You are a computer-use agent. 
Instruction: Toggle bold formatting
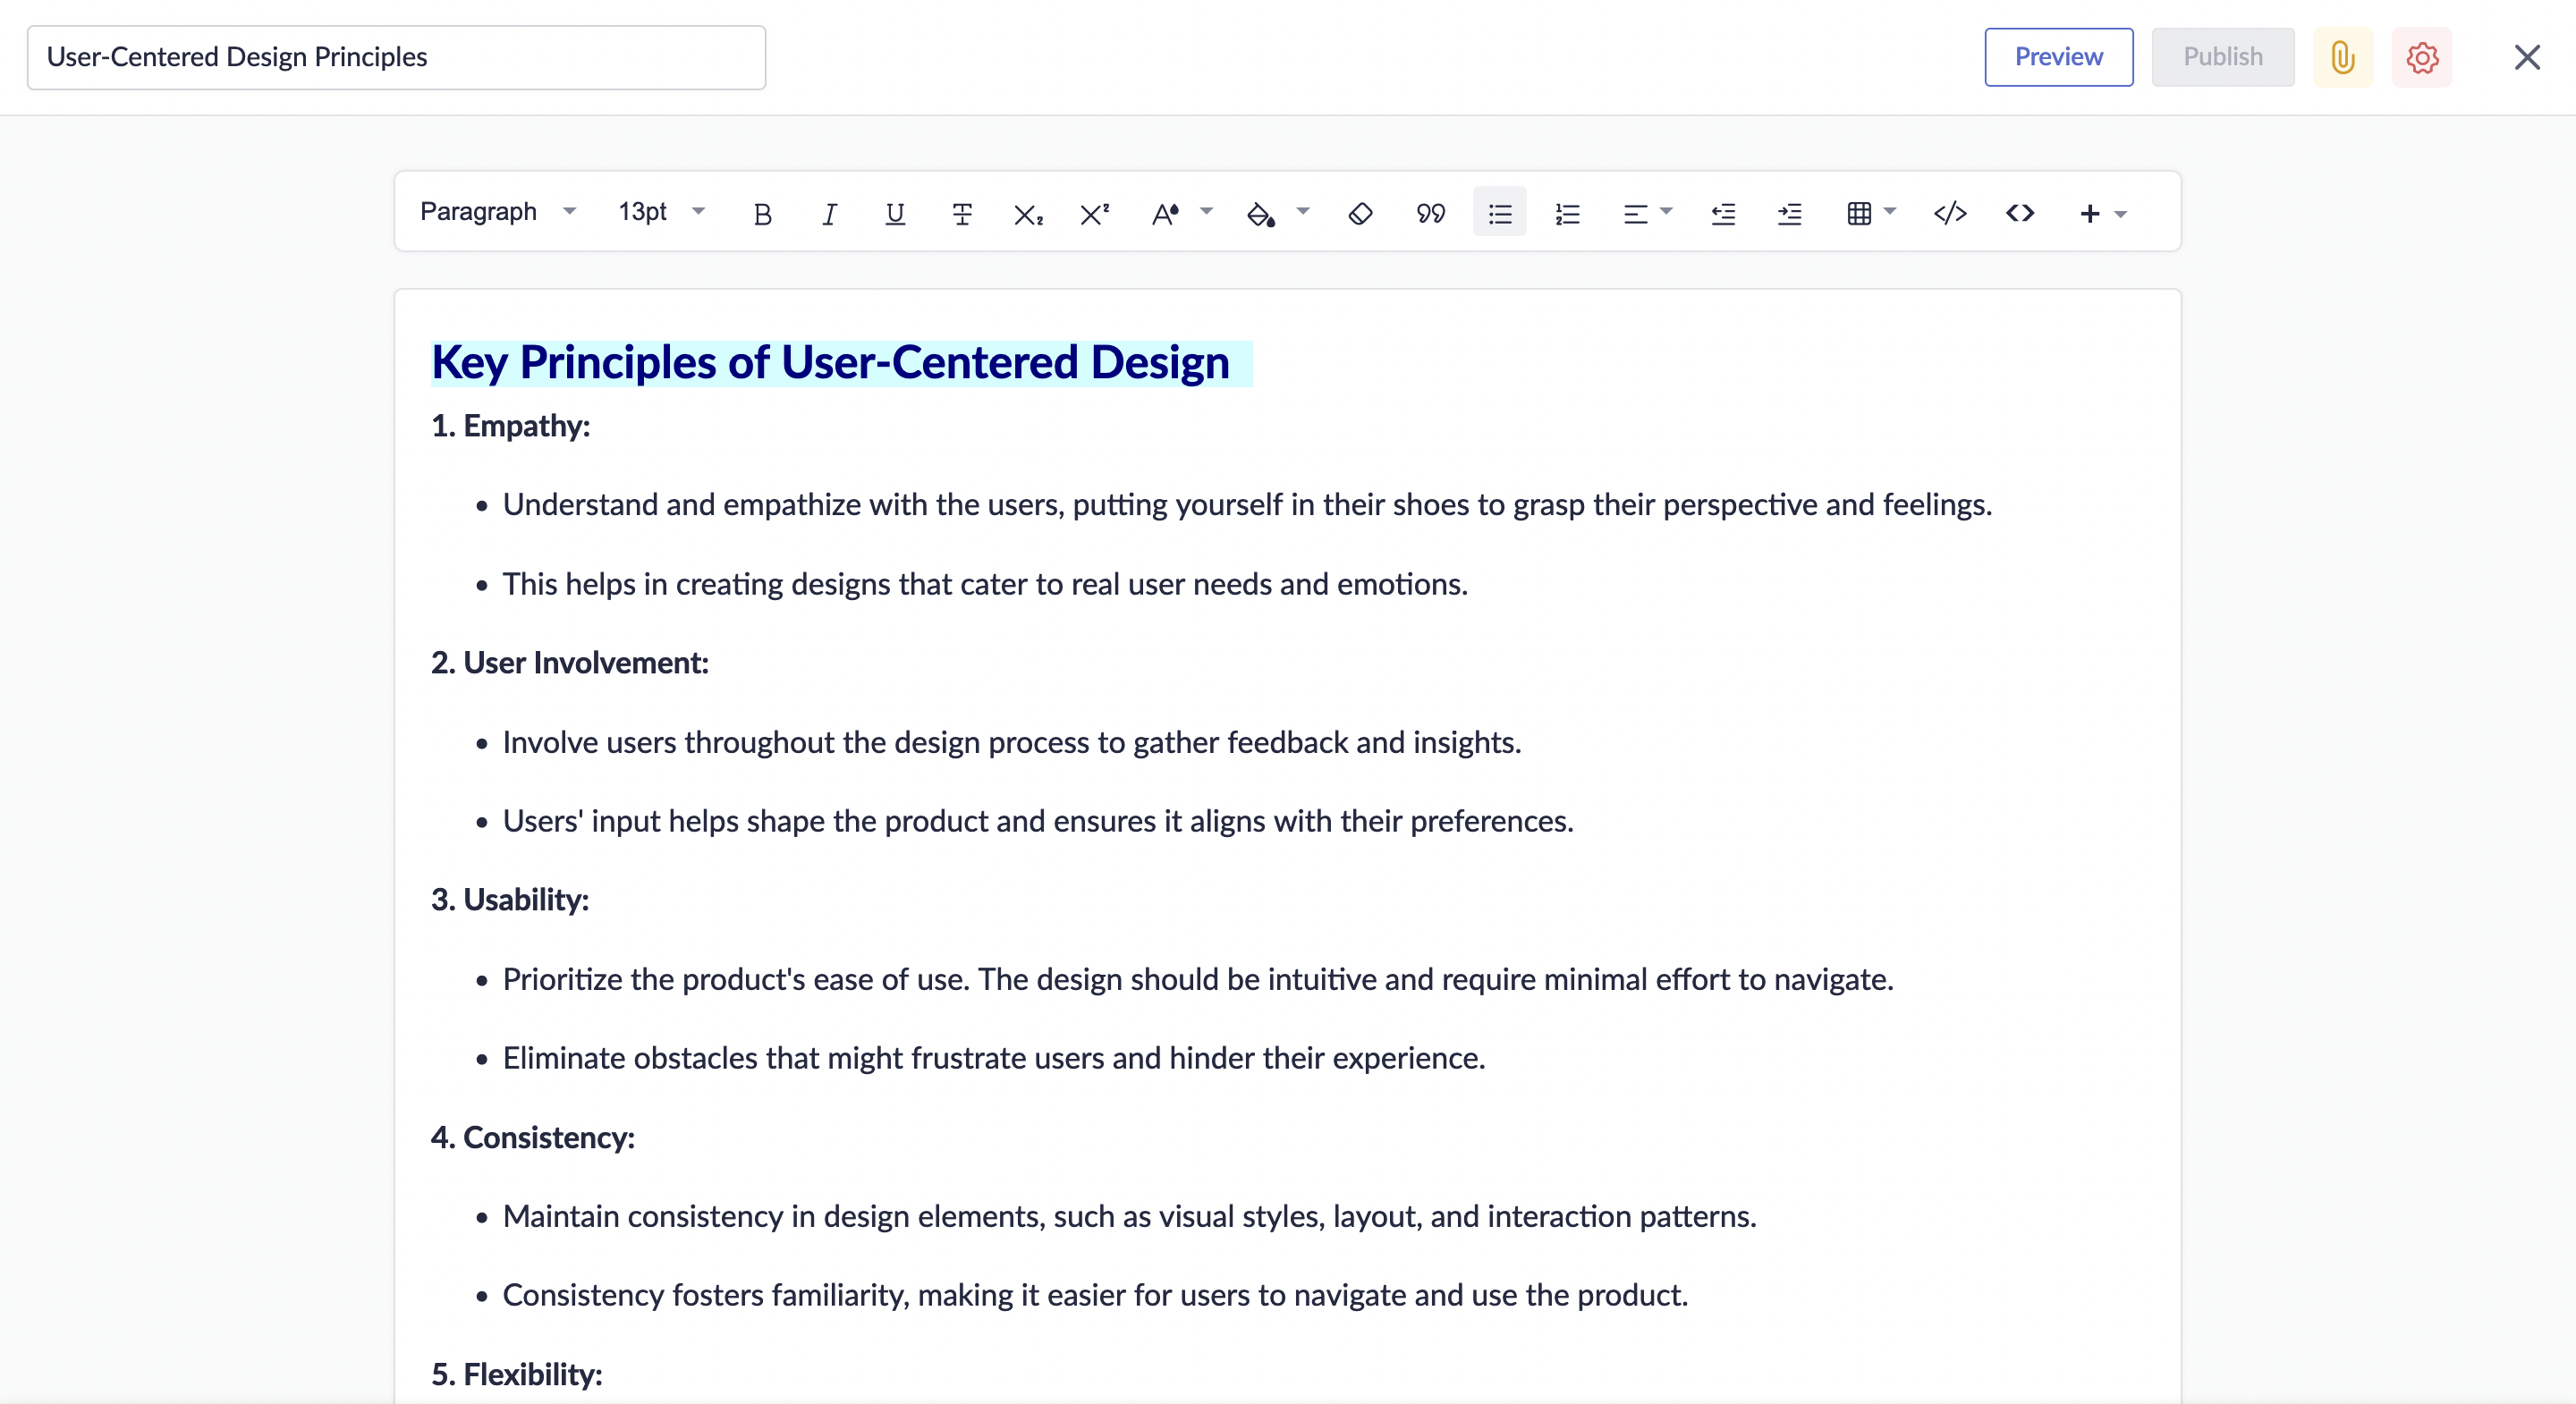(x=762, y=213)
